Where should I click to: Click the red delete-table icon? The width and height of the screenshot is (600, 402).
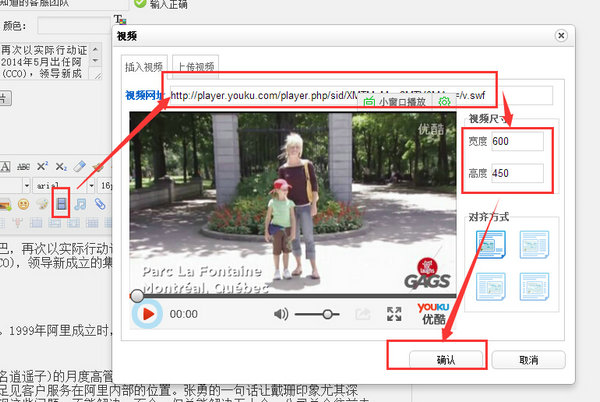17,222
